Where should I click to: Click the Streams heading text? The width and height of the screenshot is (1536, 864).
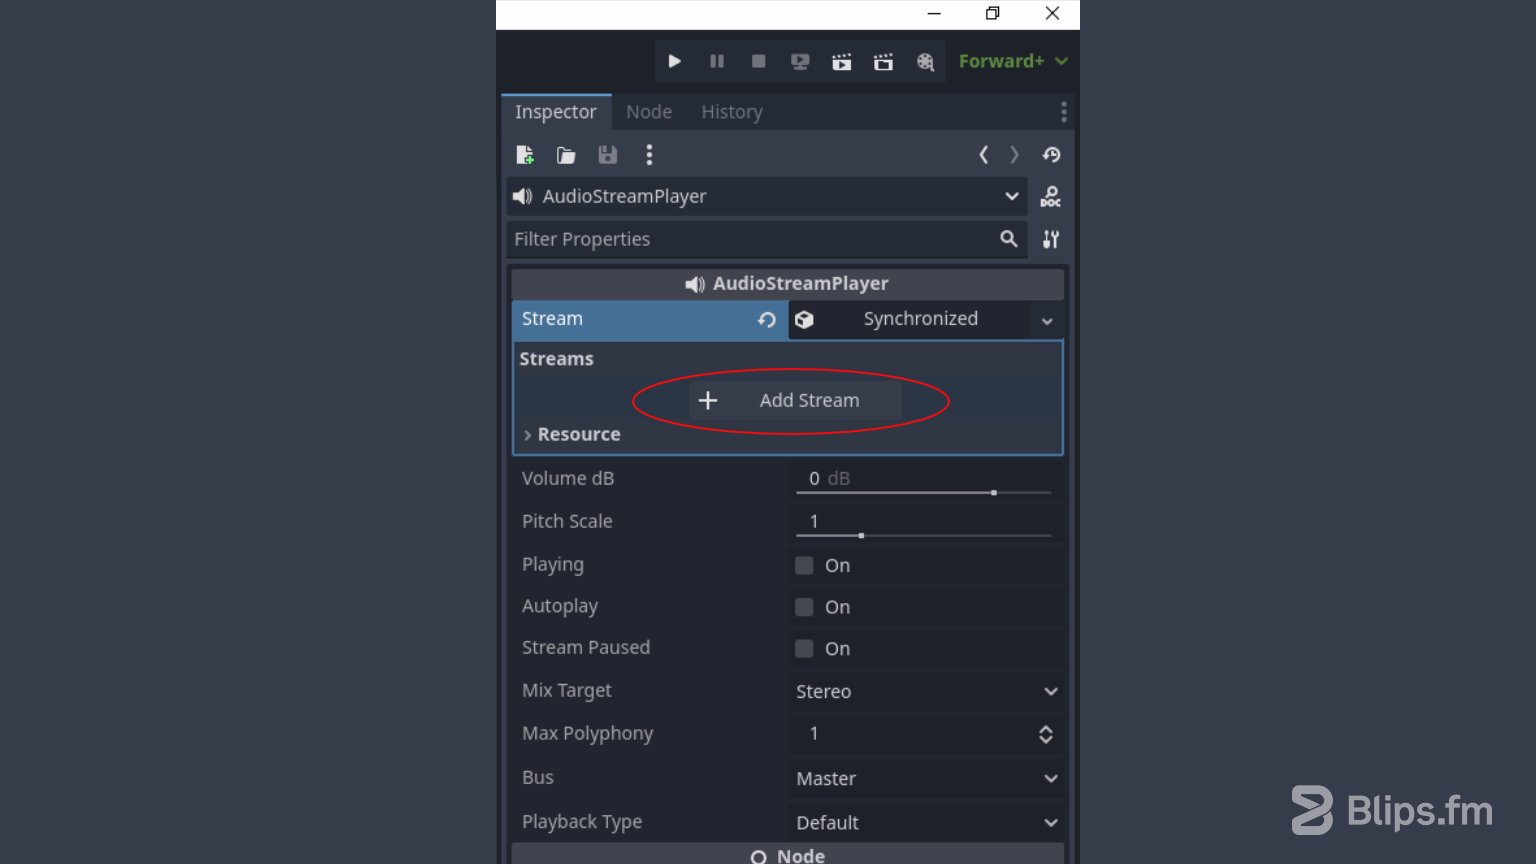tap(556, 358)
